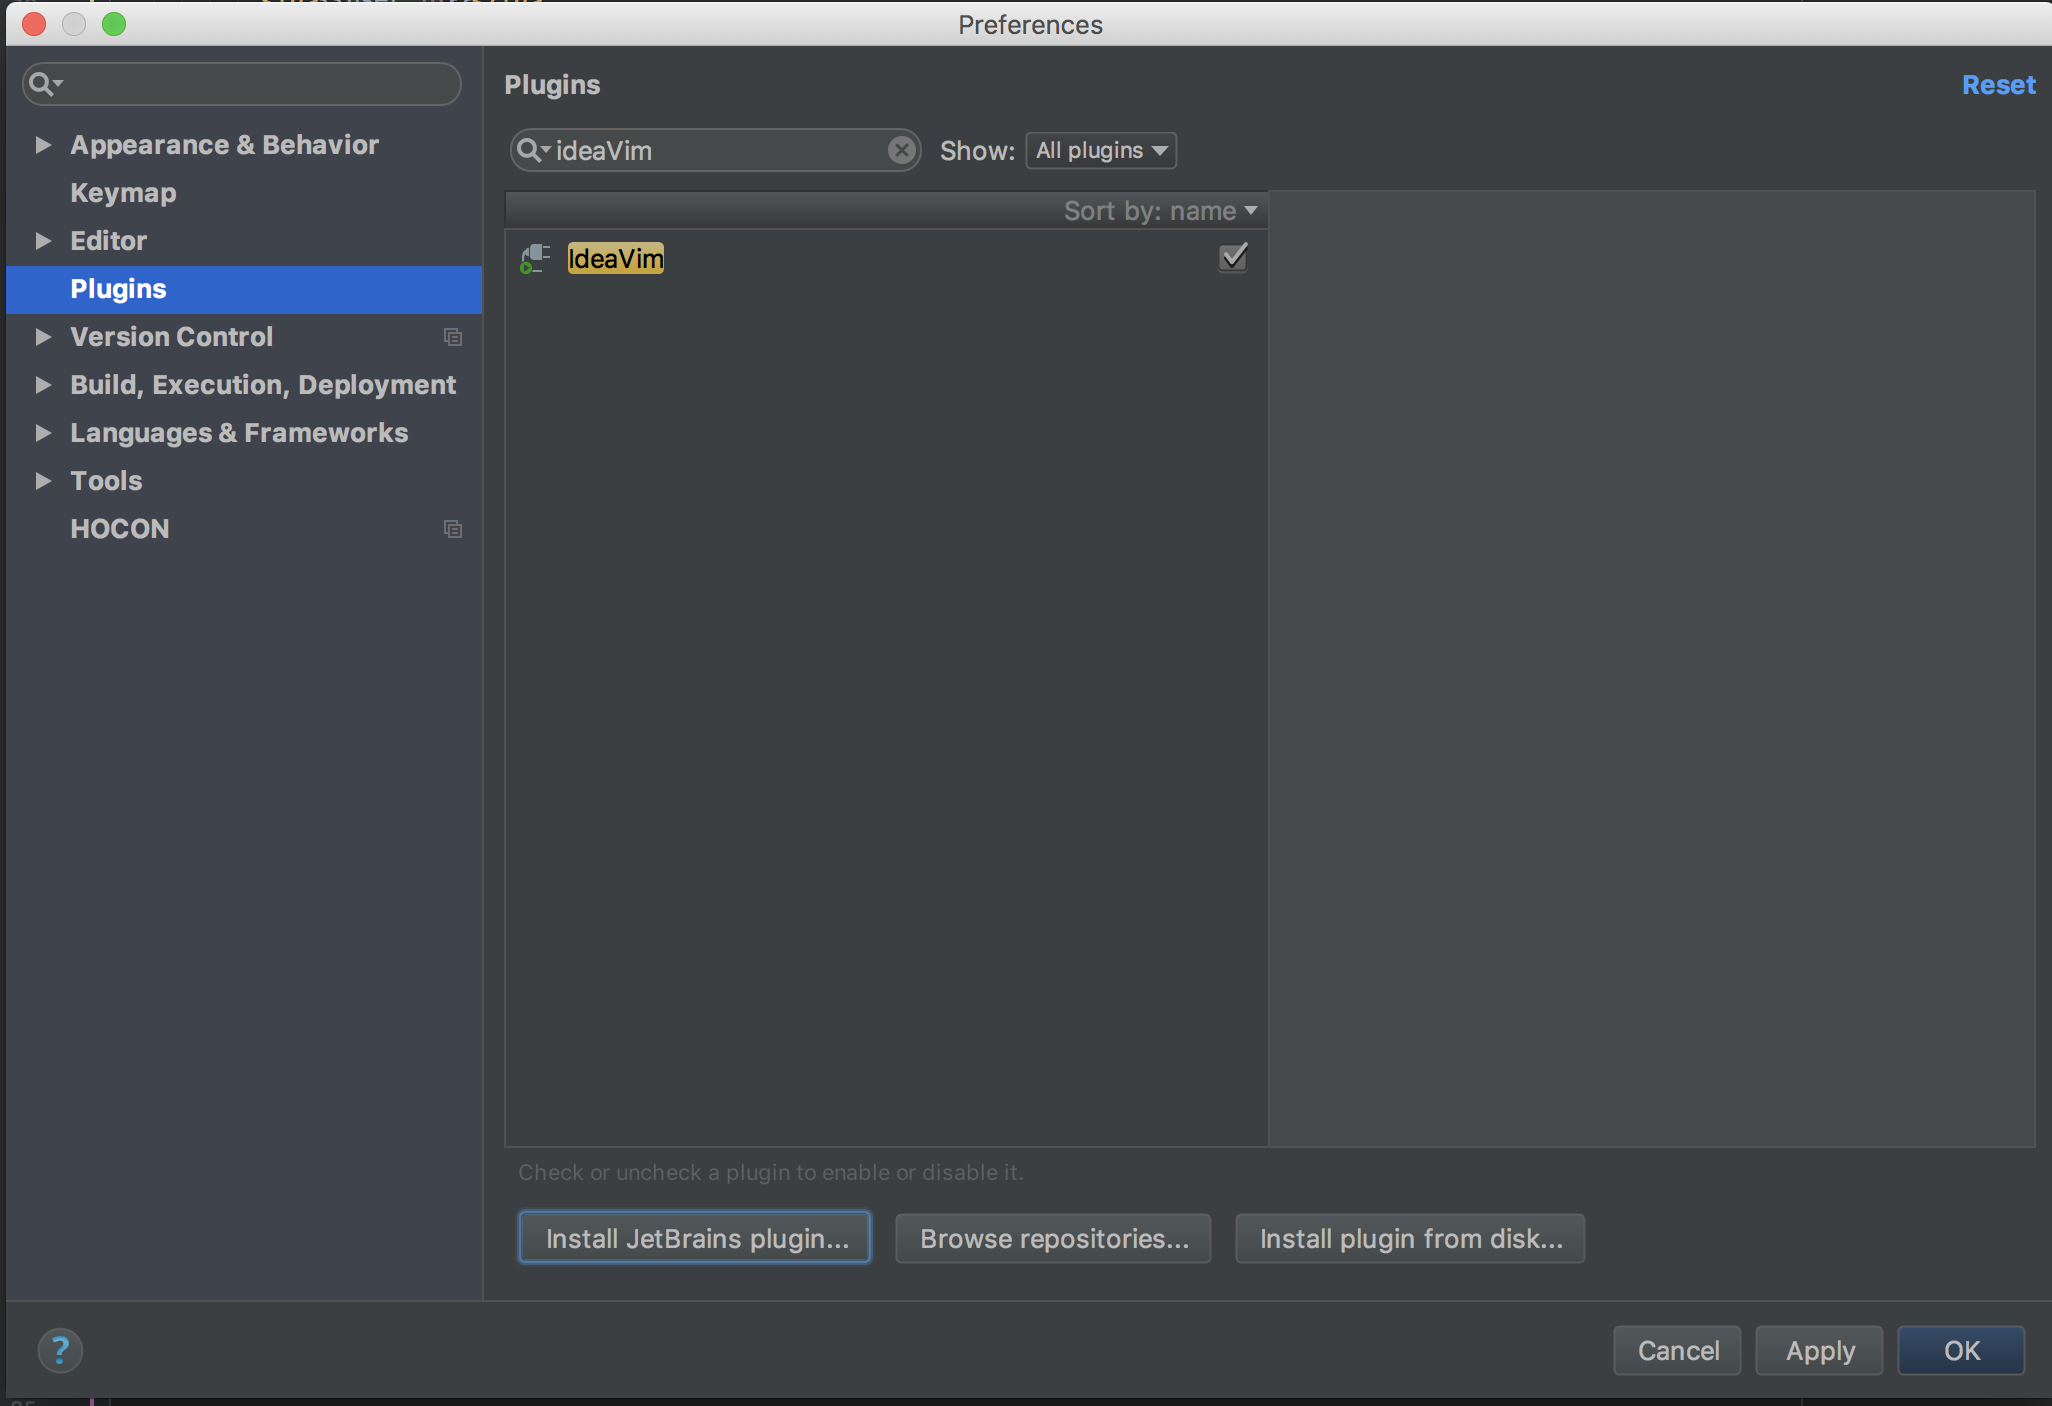The height and width of the screenshot is (1406, 2052).
Task: Click the HOCON project-level icon
Action: (453, 529)
